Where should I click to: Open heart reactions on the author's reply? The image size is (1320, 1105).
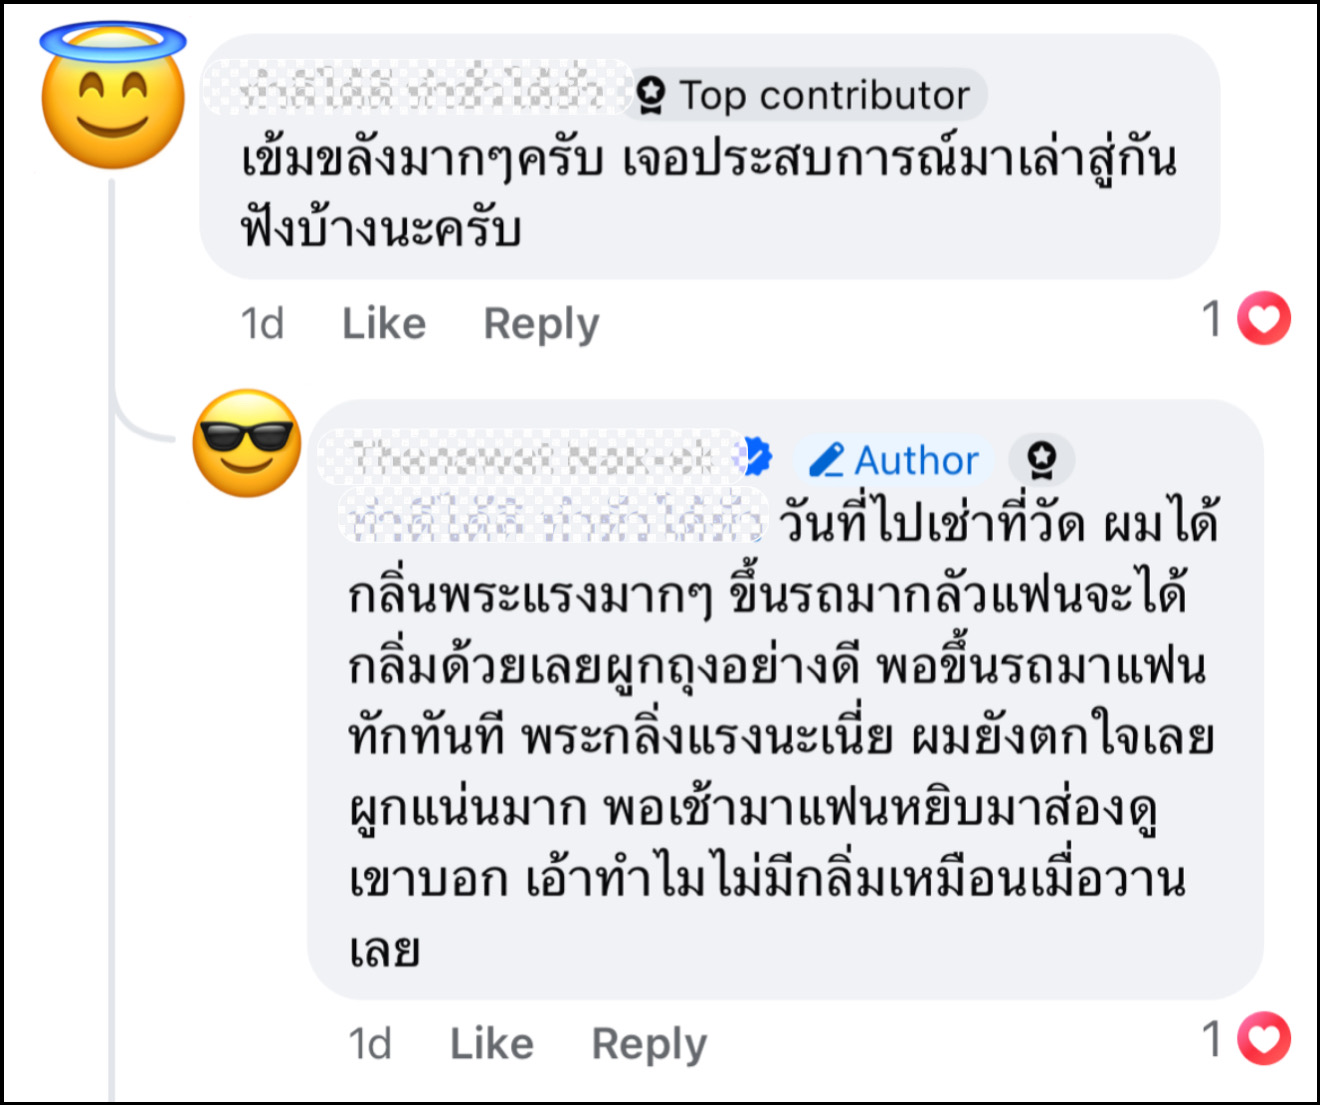(x=1264, y=1039)
